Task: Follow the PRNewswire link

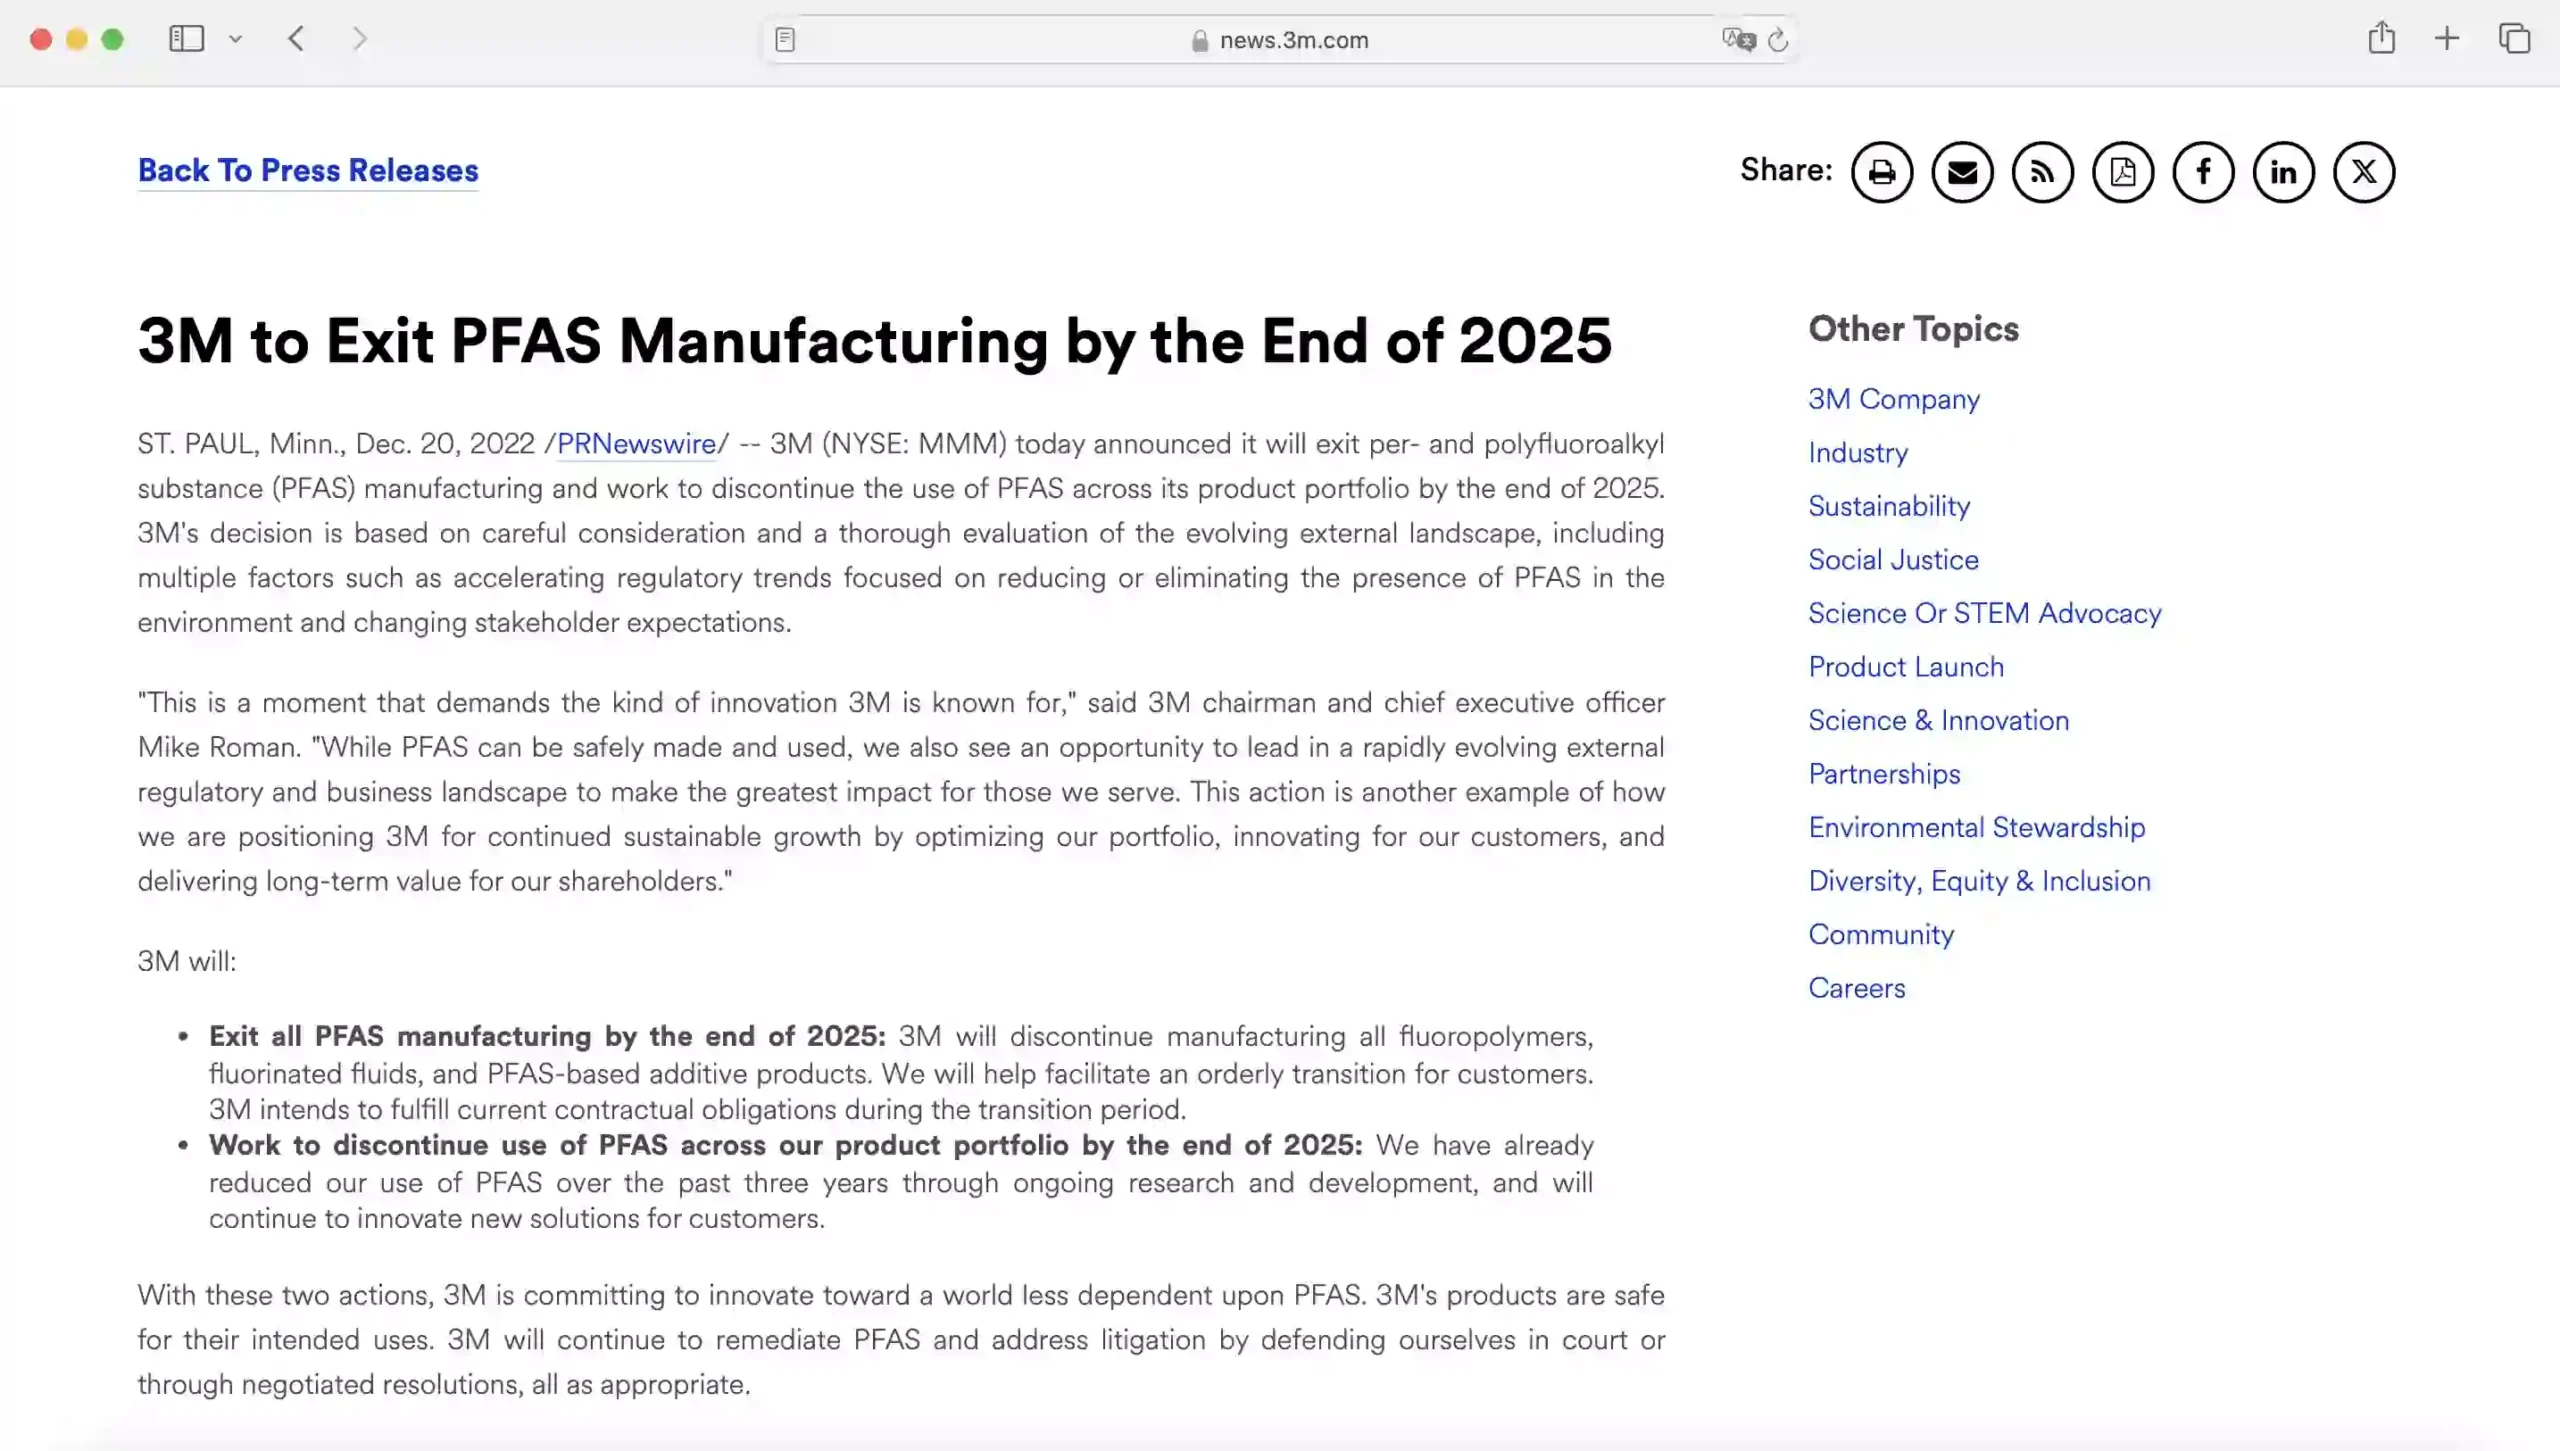Action: (636, 444)
